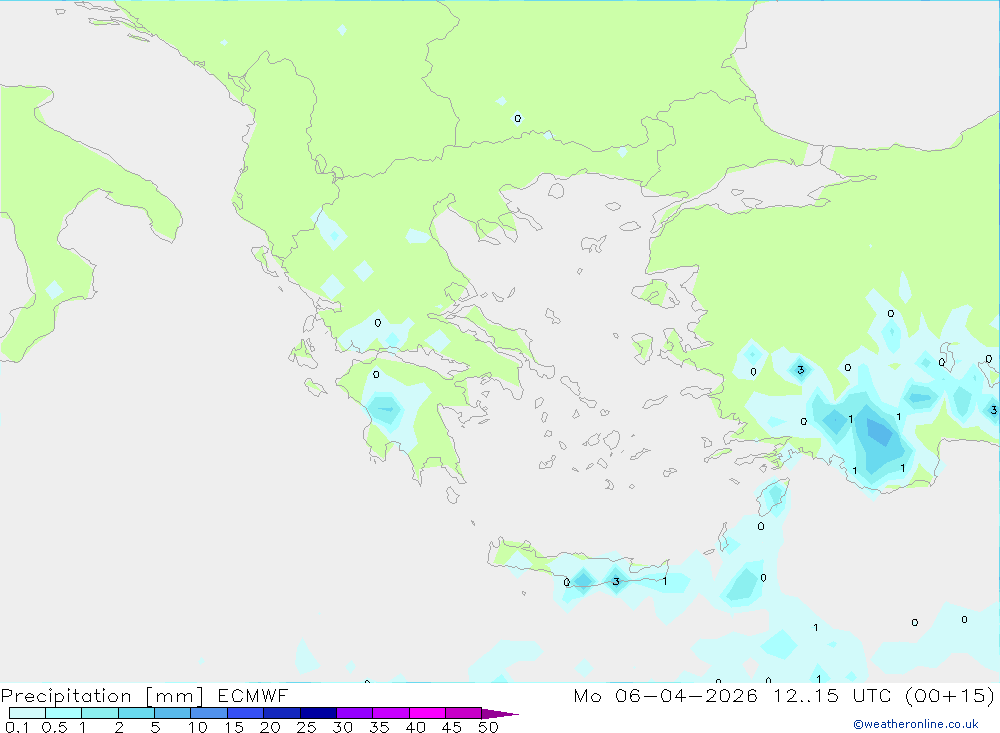Click legend scale label "40"

[415, 727]
